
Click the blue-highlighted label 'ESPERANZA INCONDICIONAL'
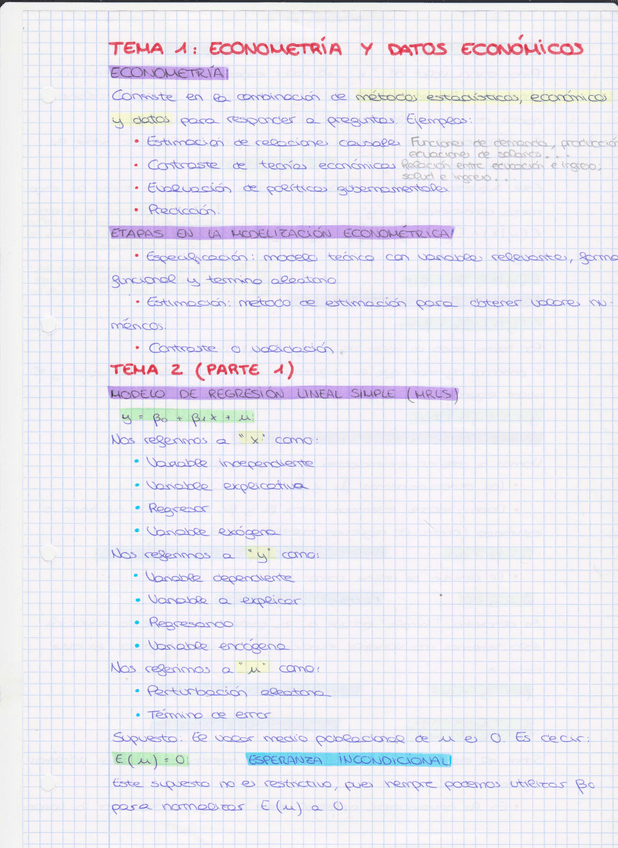[x=348, y=760]
